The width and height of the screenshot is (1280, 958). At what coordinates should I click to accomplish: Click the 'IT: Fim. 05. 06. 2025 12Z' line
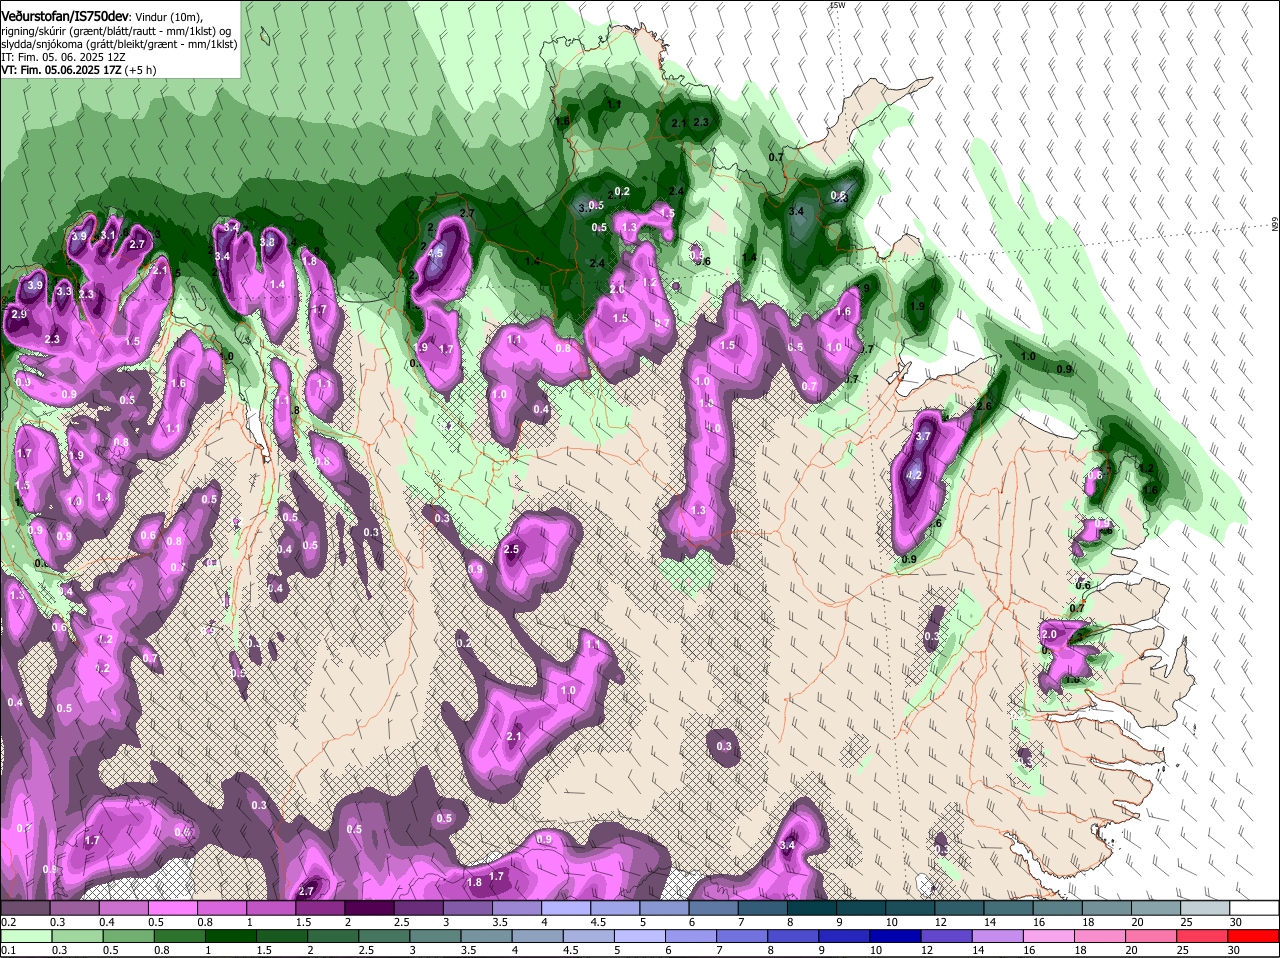coord(63,57)
